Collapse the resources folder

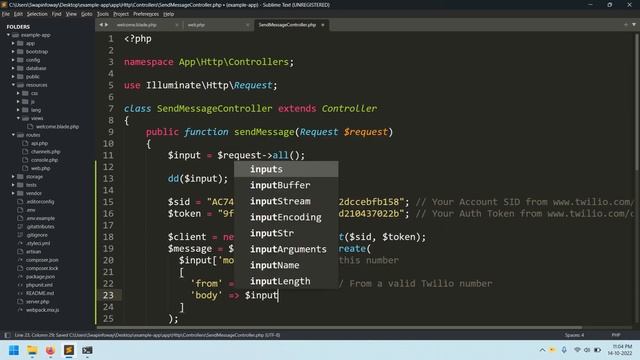(x=13, y=85)
